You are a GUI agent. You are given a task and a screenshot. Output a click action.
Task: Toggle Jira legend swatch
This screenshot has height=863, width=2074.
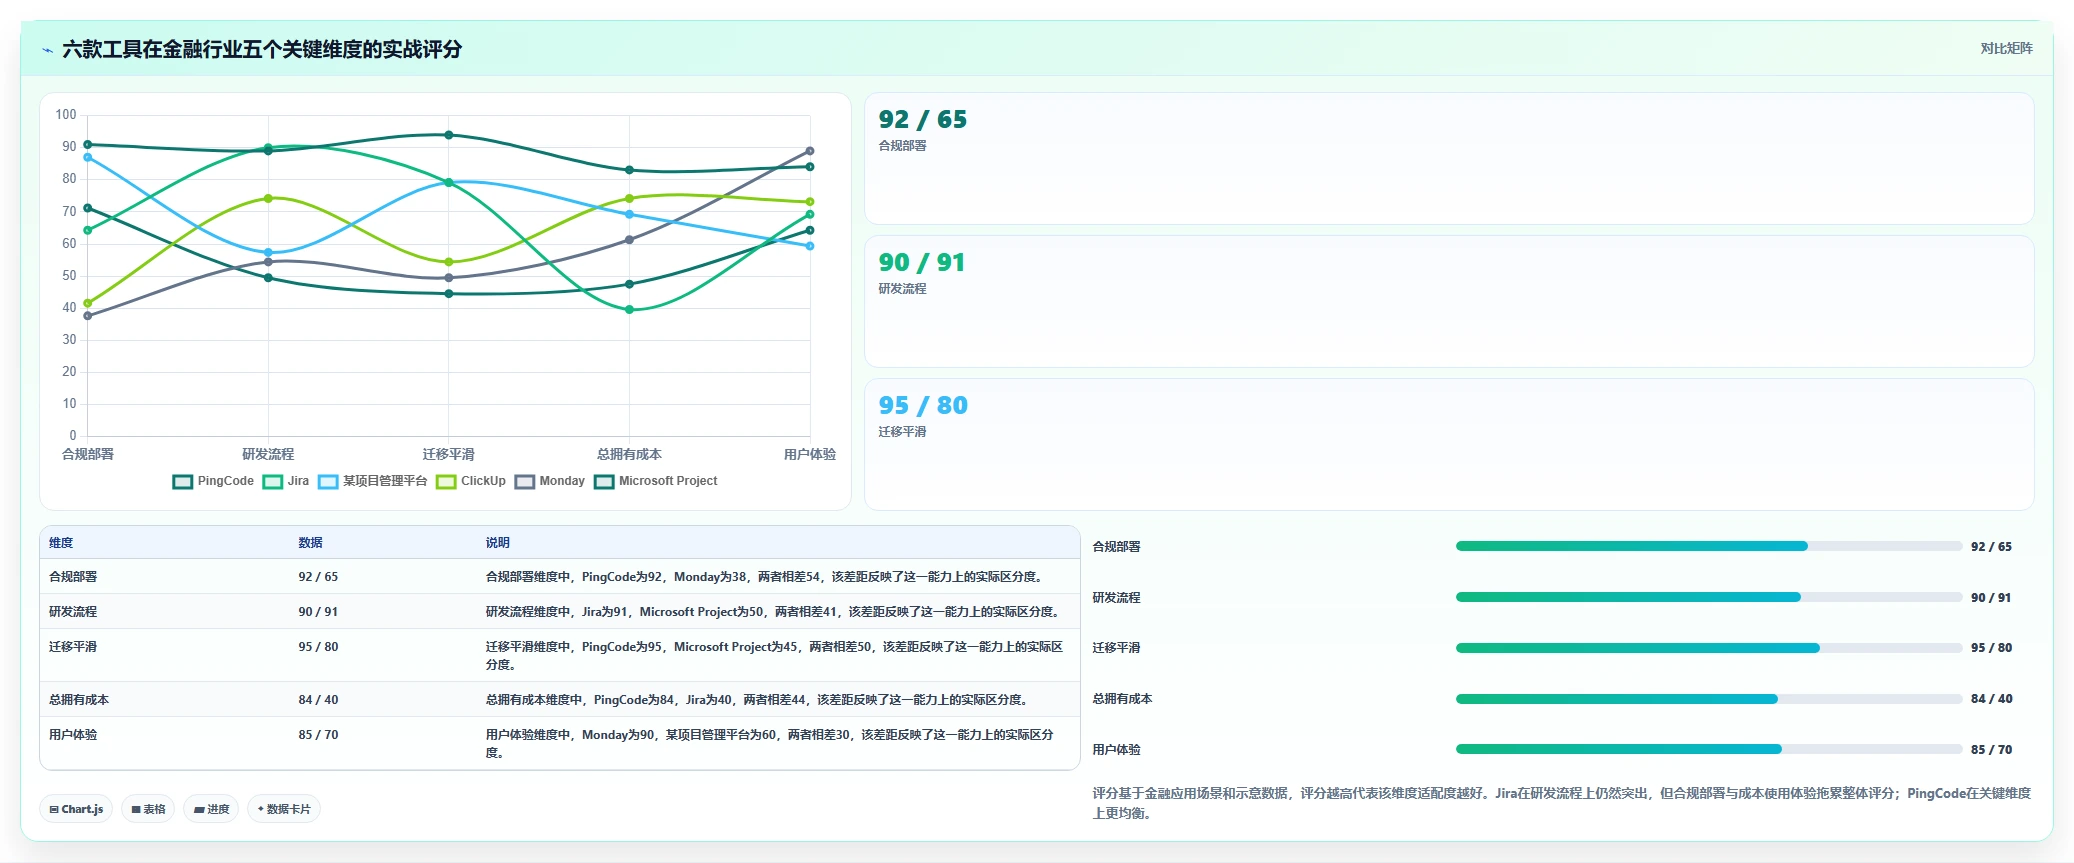(273, 482)
